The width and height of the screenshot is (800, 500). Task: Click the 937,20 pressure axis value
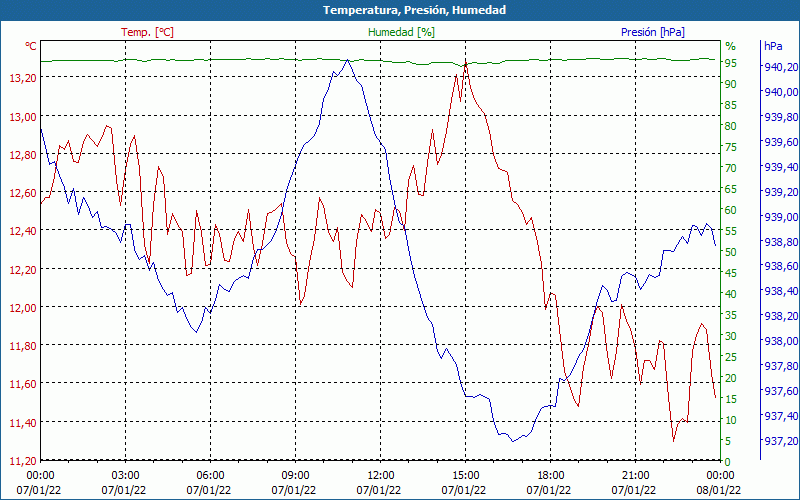tap(781, 441)
